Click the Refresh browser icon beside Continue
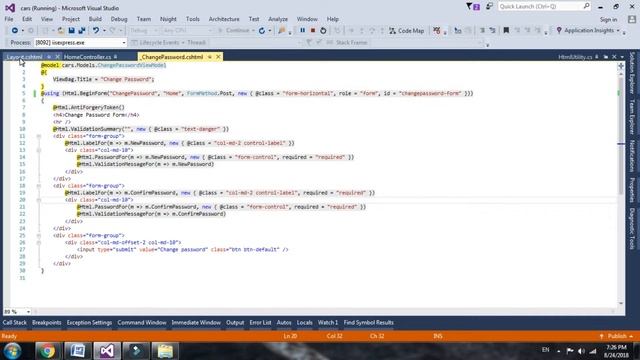Viewport: 640px width, 360px height. 262,31
